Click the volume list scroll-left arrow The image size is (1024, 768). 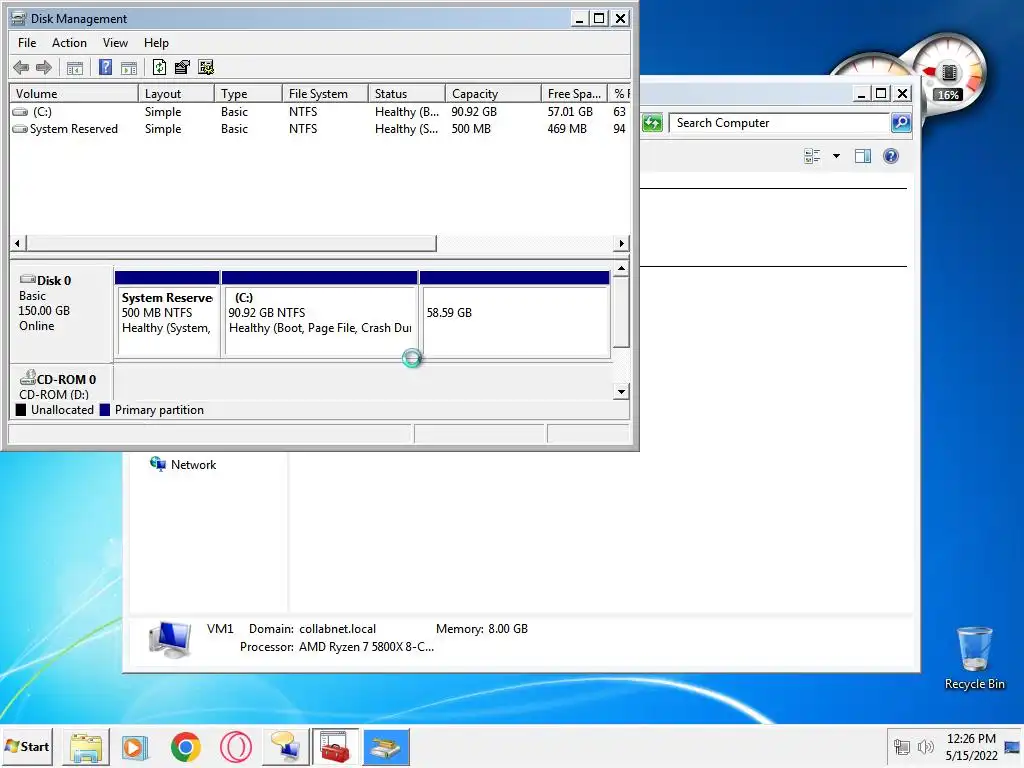click(x=18, y=243)
